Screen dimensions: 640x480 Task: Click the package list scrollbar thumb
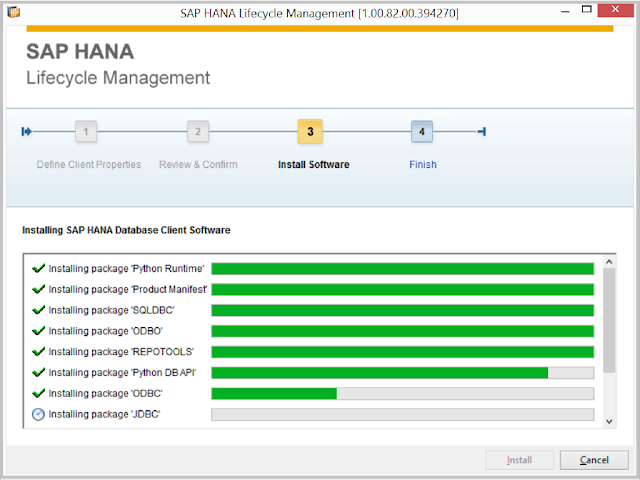(x=609, y=320)
